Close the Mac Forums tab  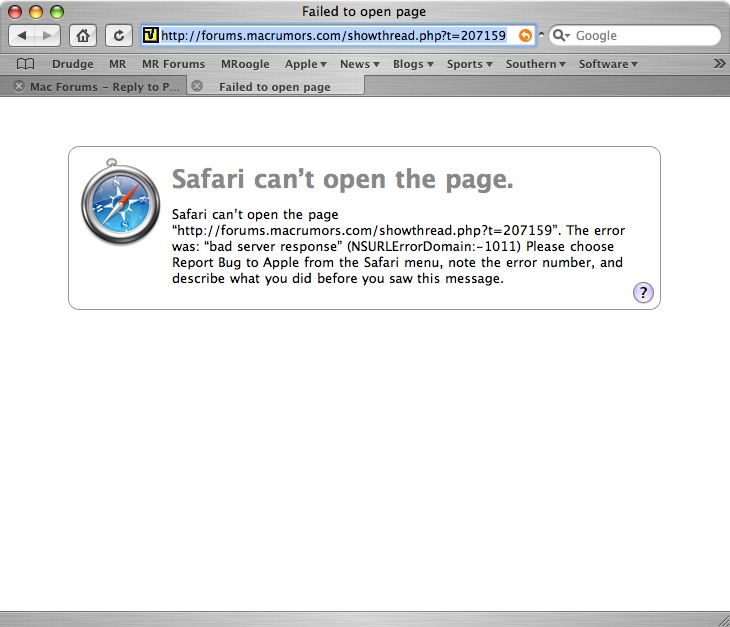coord(19,86)
